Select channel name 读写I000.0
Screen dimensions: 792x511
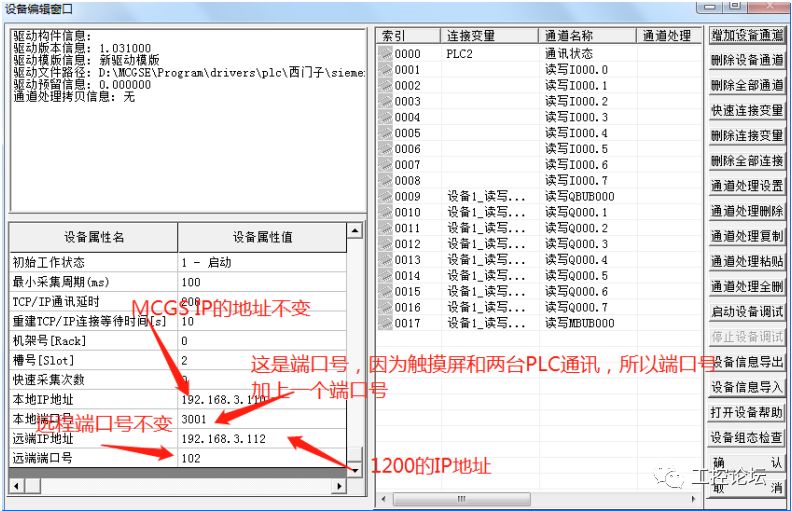tap(576, 69)
